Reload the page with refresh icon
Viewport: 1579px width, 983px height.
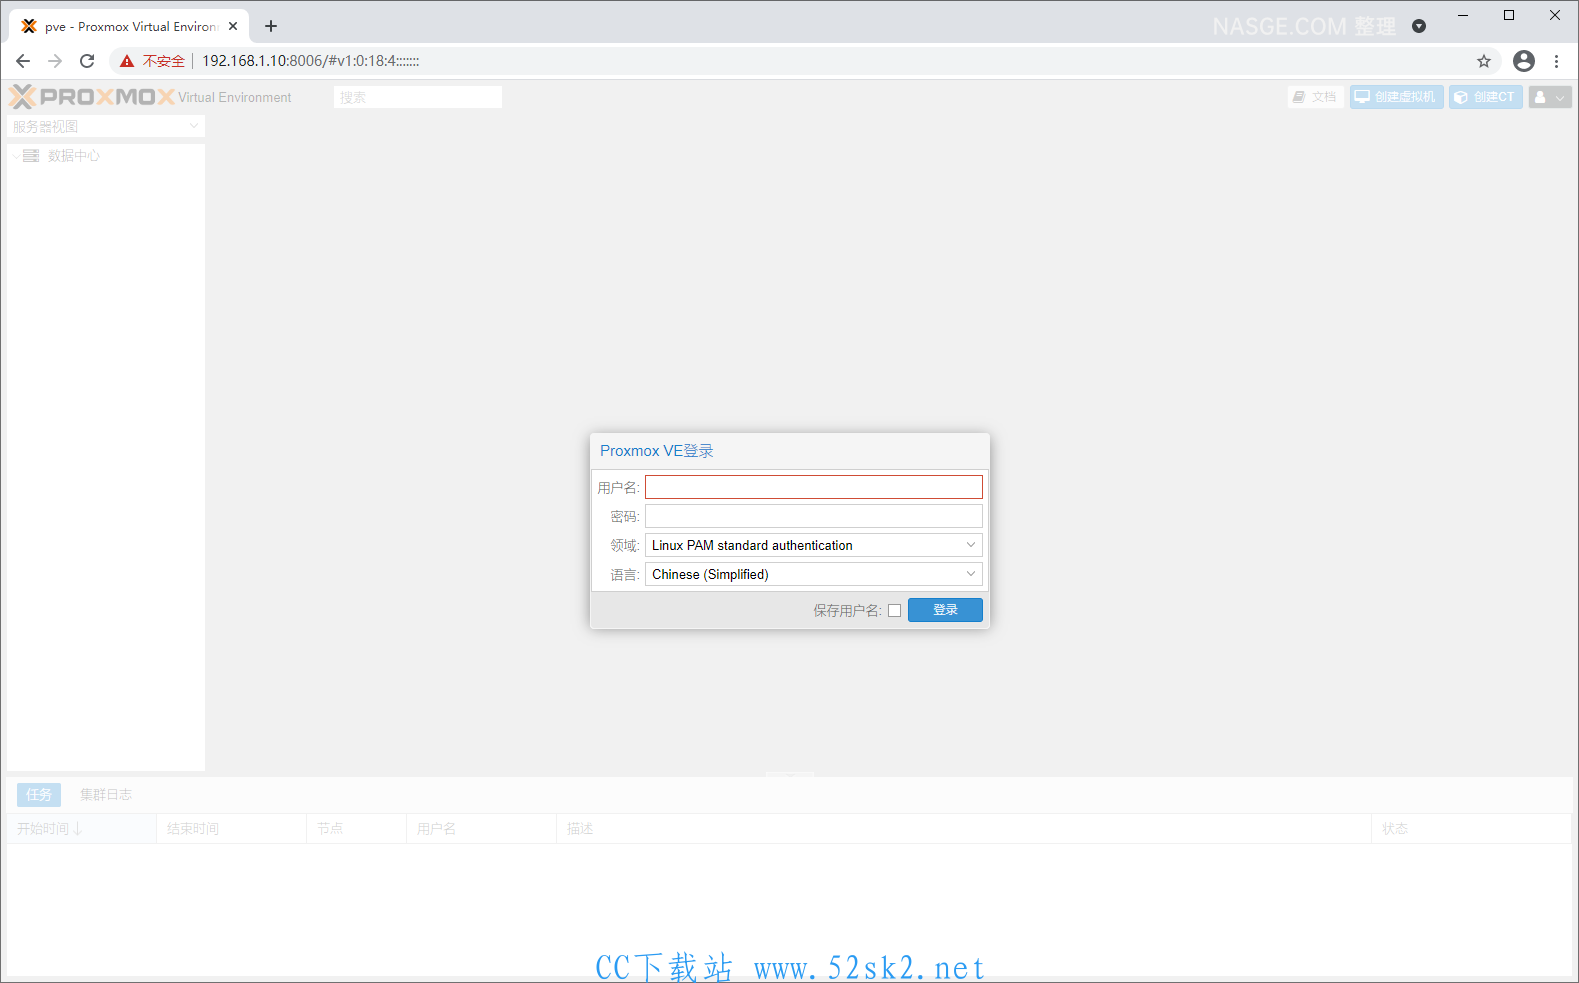[x=87, y=61]
